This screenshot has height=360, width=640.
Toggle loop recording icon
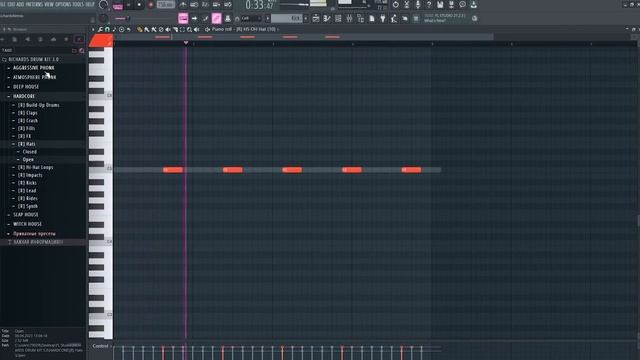(x=228, y=5)
